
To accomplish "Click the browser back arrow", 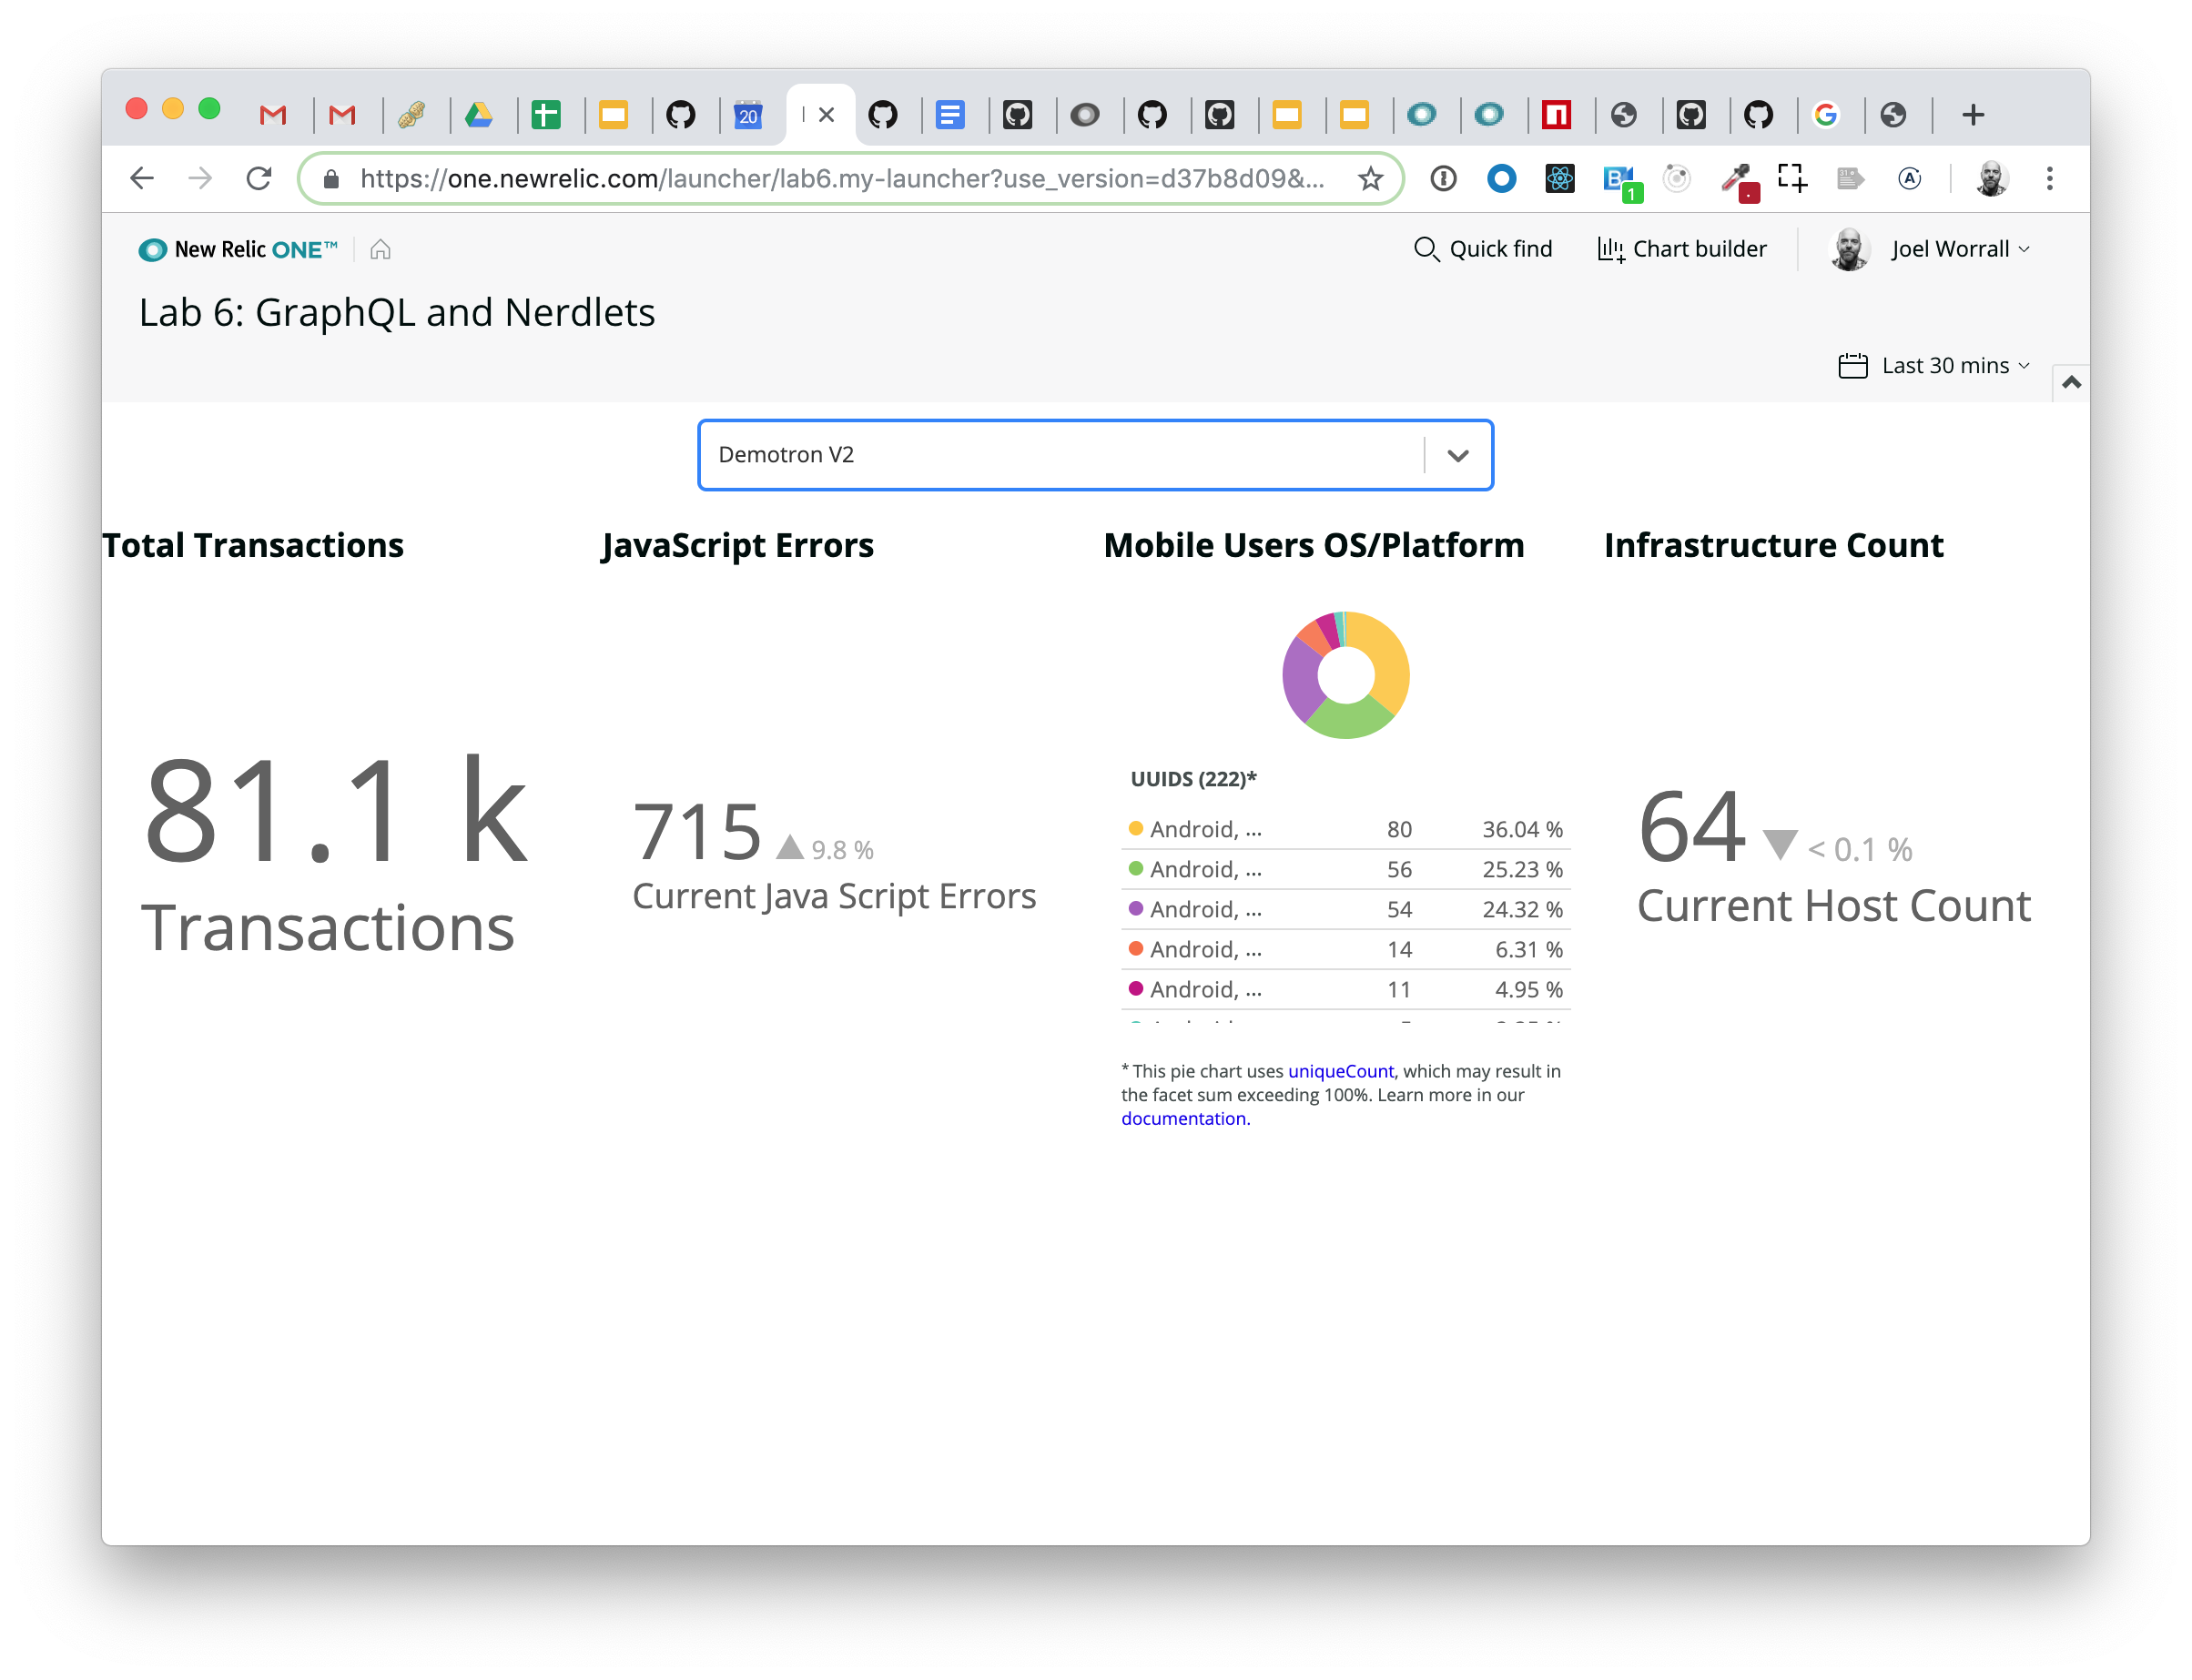I will [x=142, y=179].
